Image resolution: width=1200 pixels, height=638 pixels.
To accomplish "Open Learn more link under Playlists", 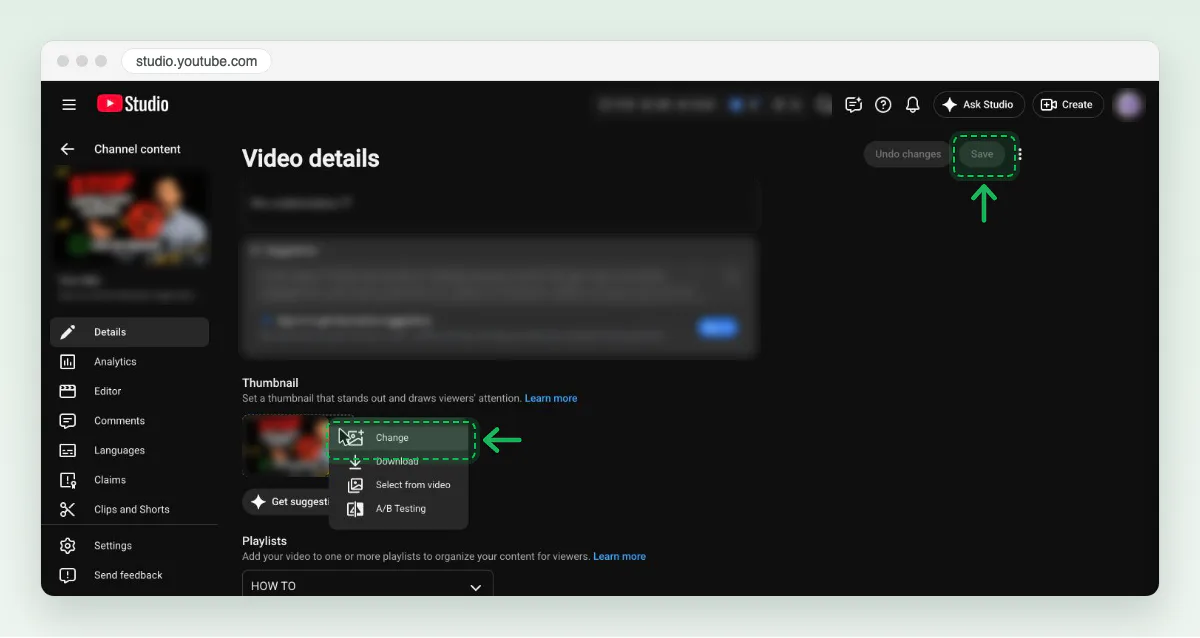I will pos(619,556).
